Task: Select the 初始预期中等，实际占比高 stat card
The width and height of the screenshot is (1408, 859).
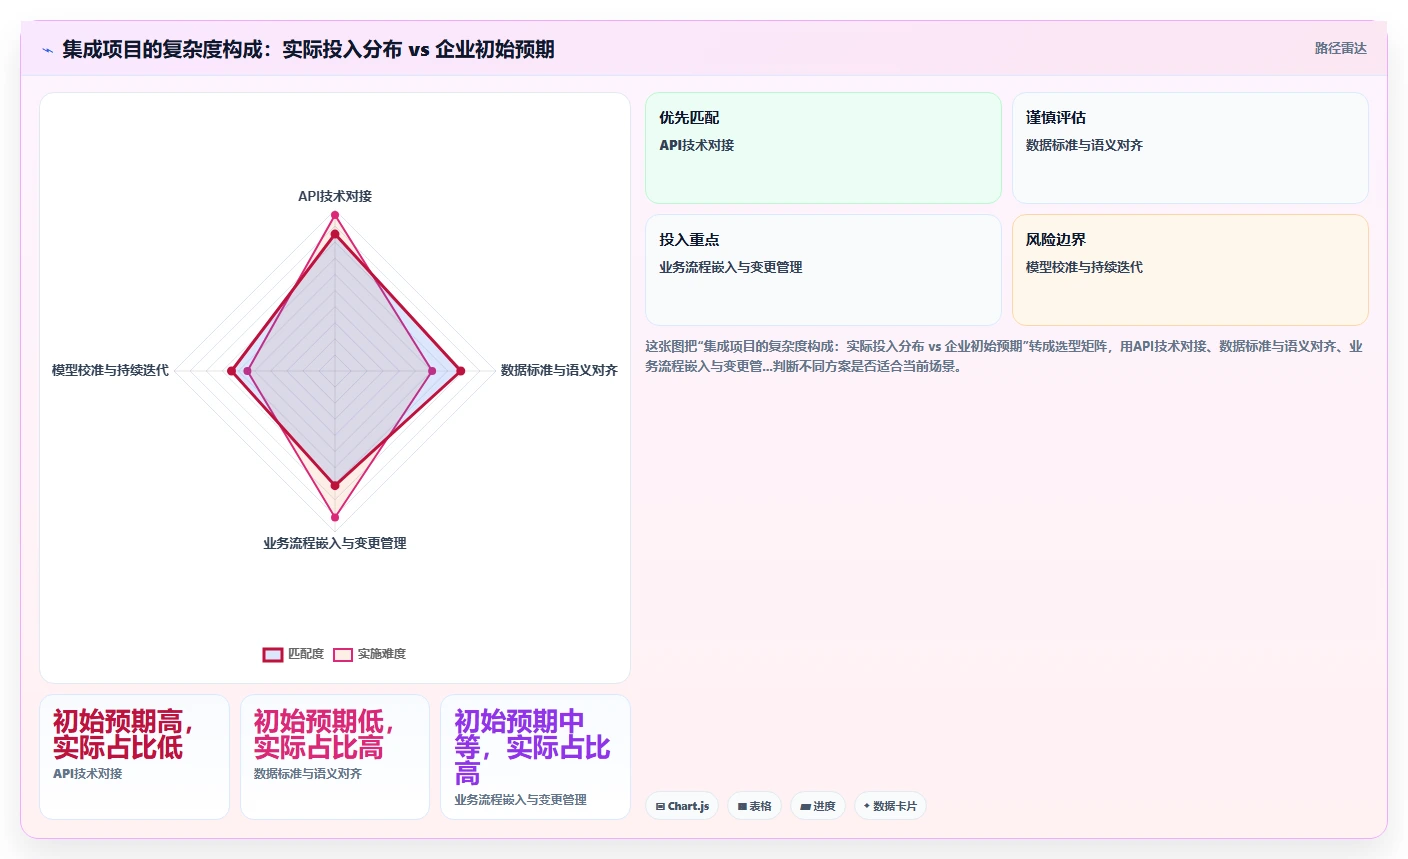Action: pyautogui.click(x=535, y=757)
